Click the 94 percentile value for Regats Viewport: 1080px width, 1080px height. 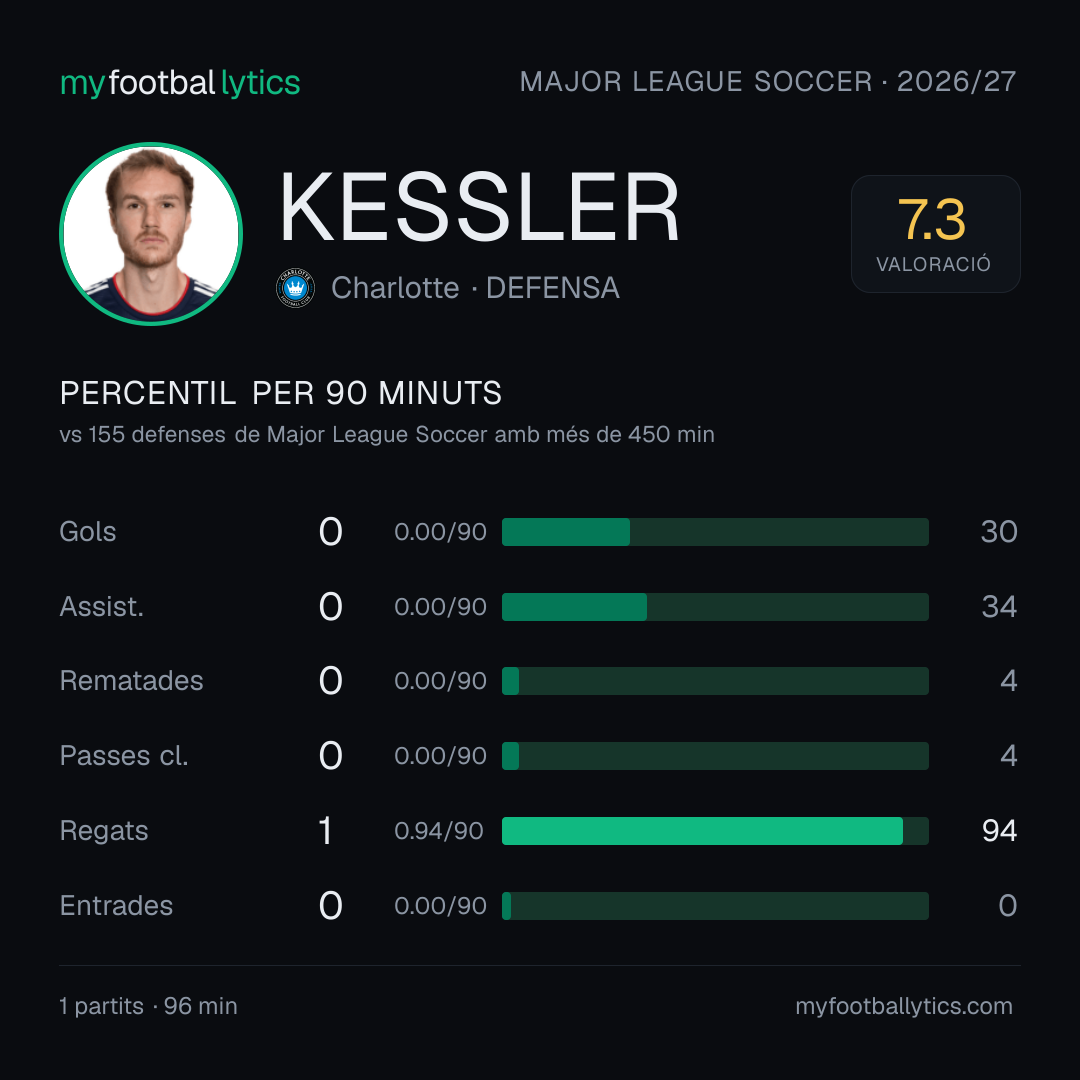pos(999,831)
